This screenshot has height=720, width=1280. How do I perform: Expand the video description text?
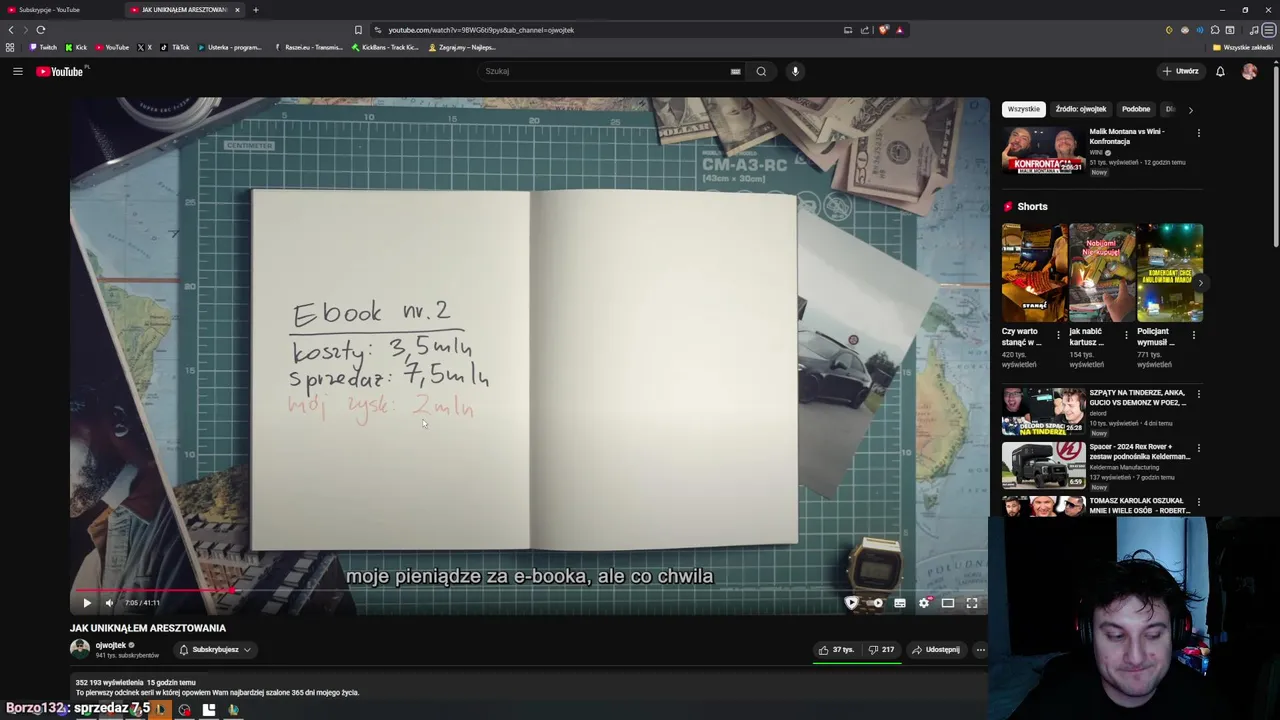pos(217,692)
